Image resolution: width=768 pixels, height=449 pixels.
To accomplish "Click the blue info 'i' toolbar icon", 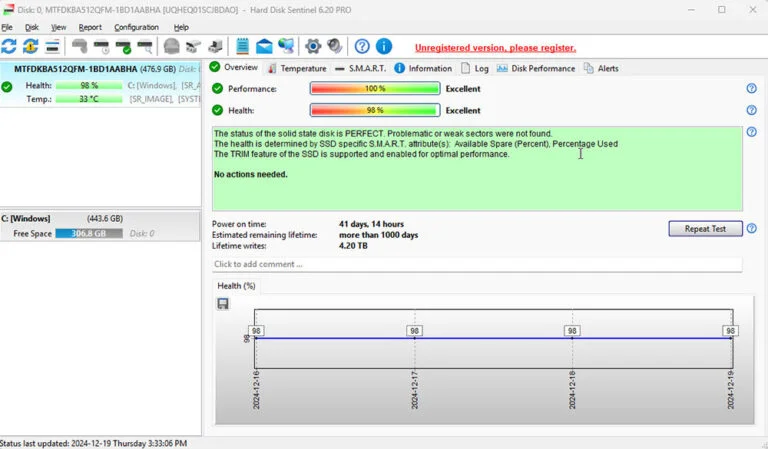I will click(x=383, y=47).
